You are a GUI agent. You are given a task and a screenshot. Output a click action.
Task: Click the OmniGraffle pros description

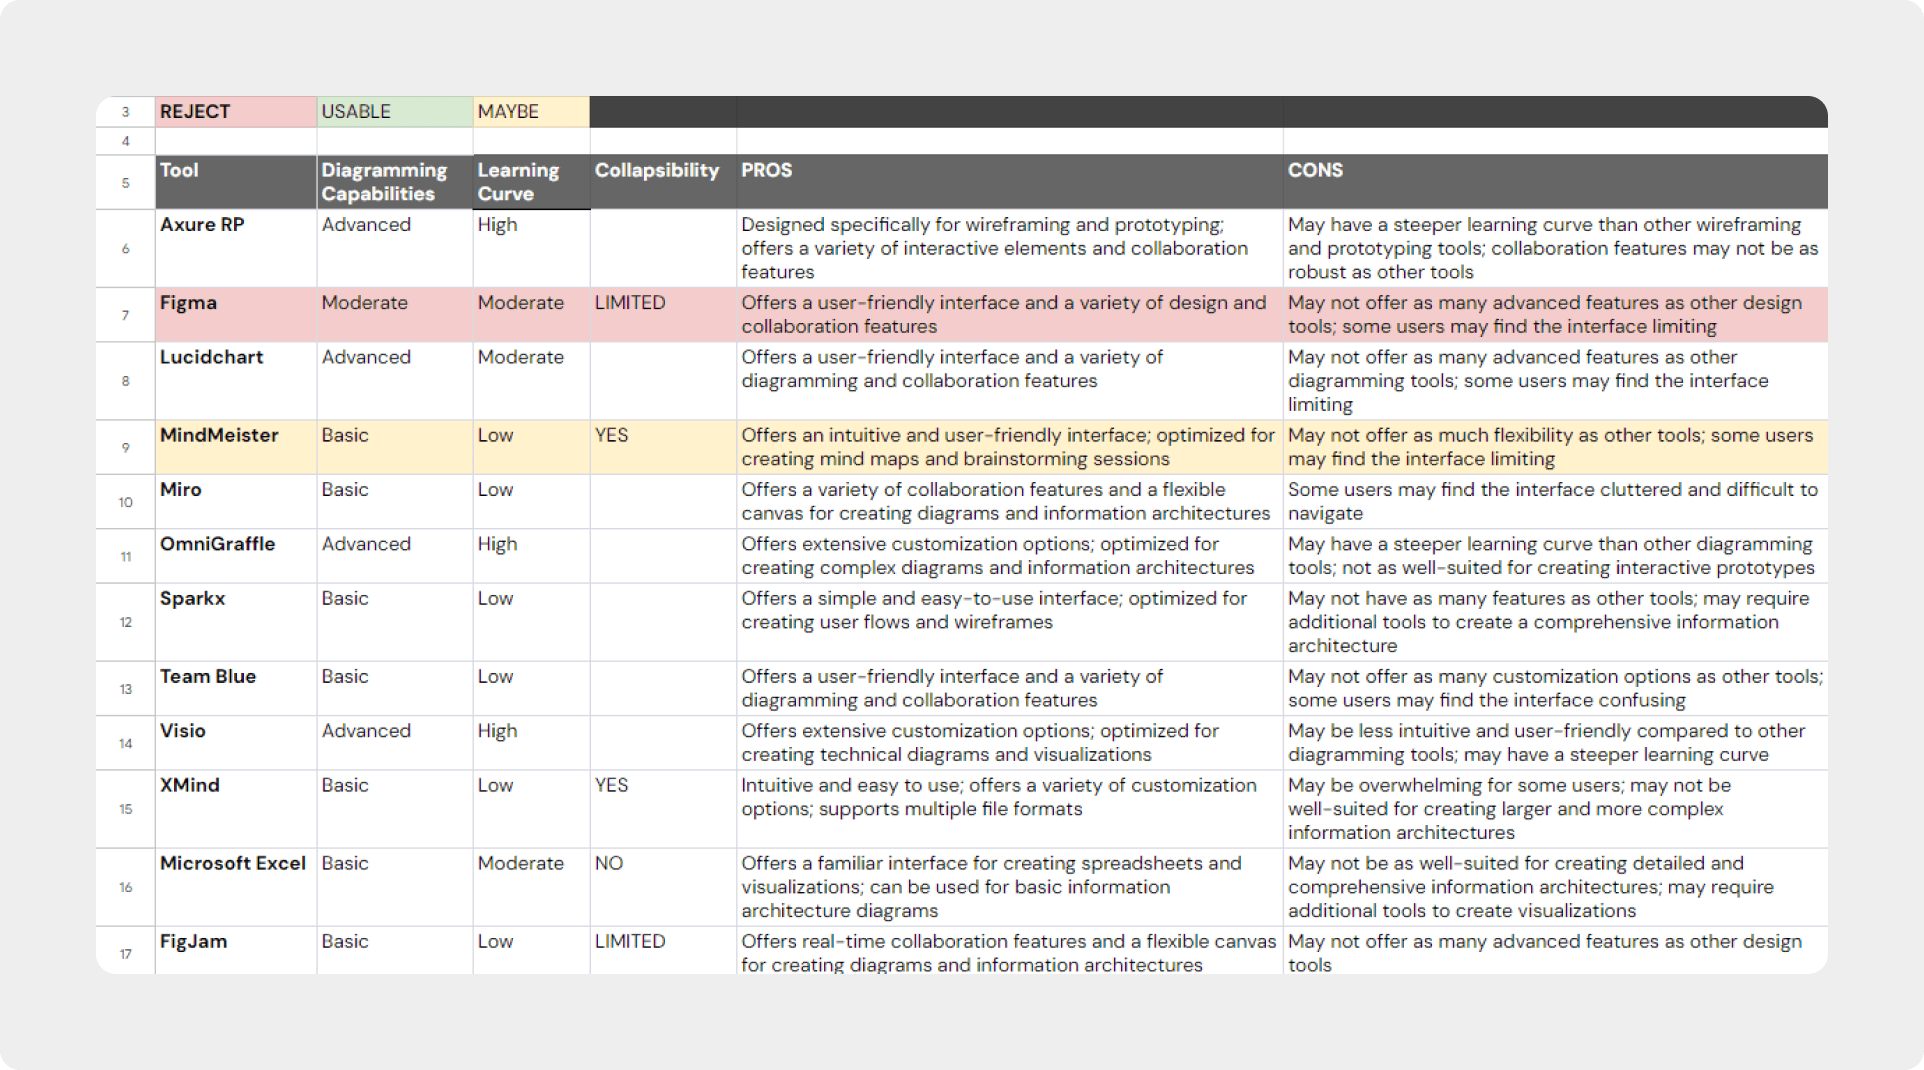click(1010, 556)
